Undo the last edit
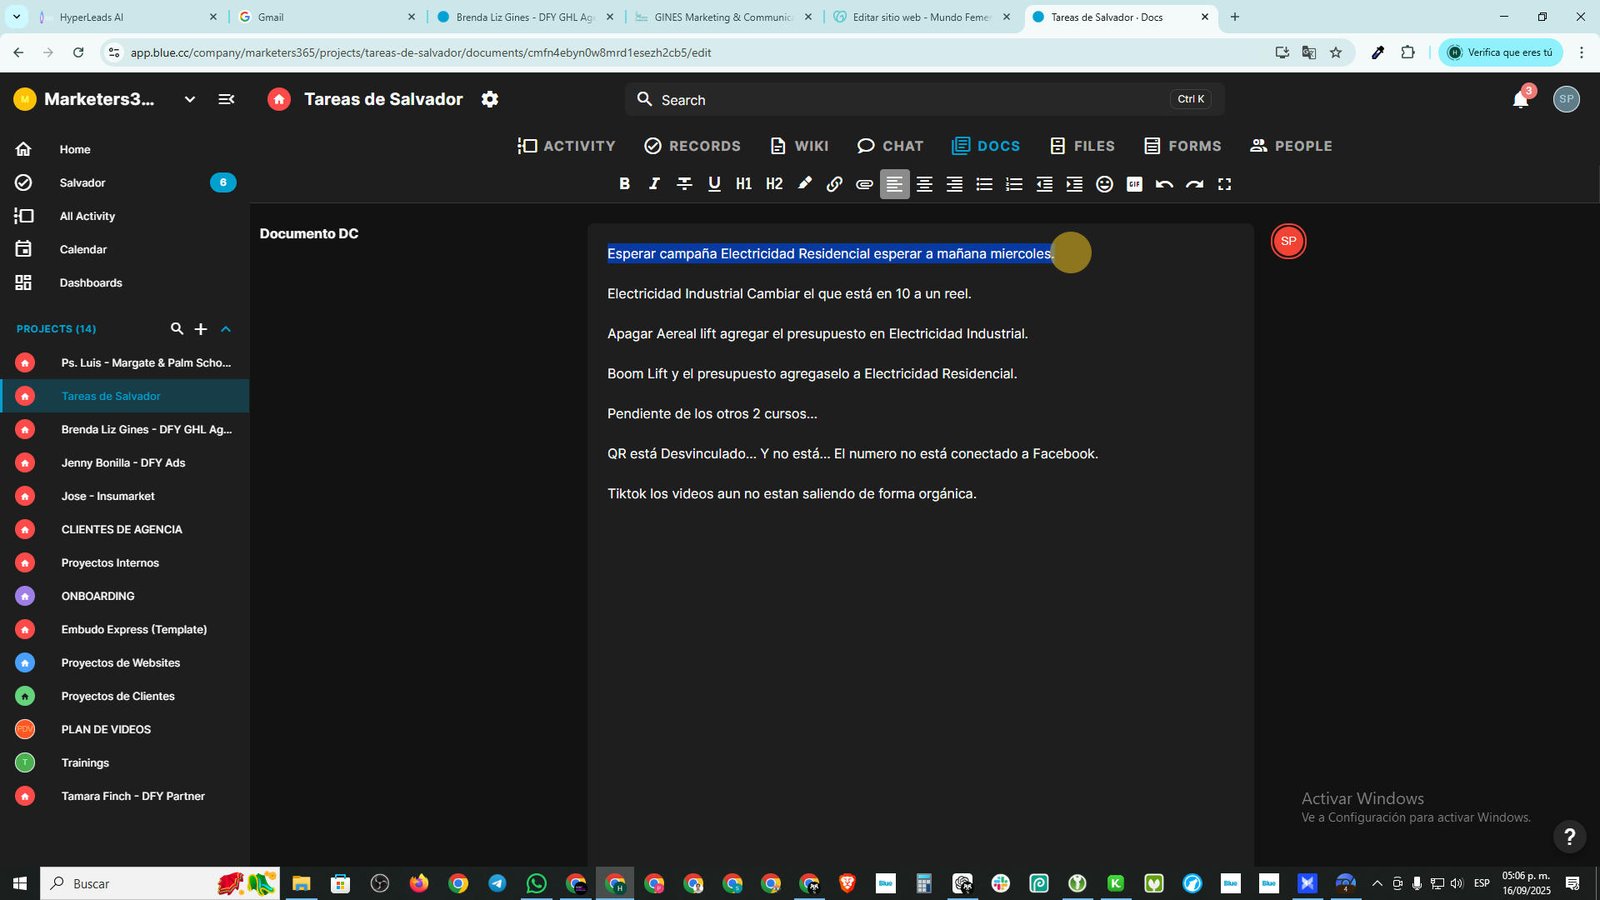 (x=1164, y=184)
